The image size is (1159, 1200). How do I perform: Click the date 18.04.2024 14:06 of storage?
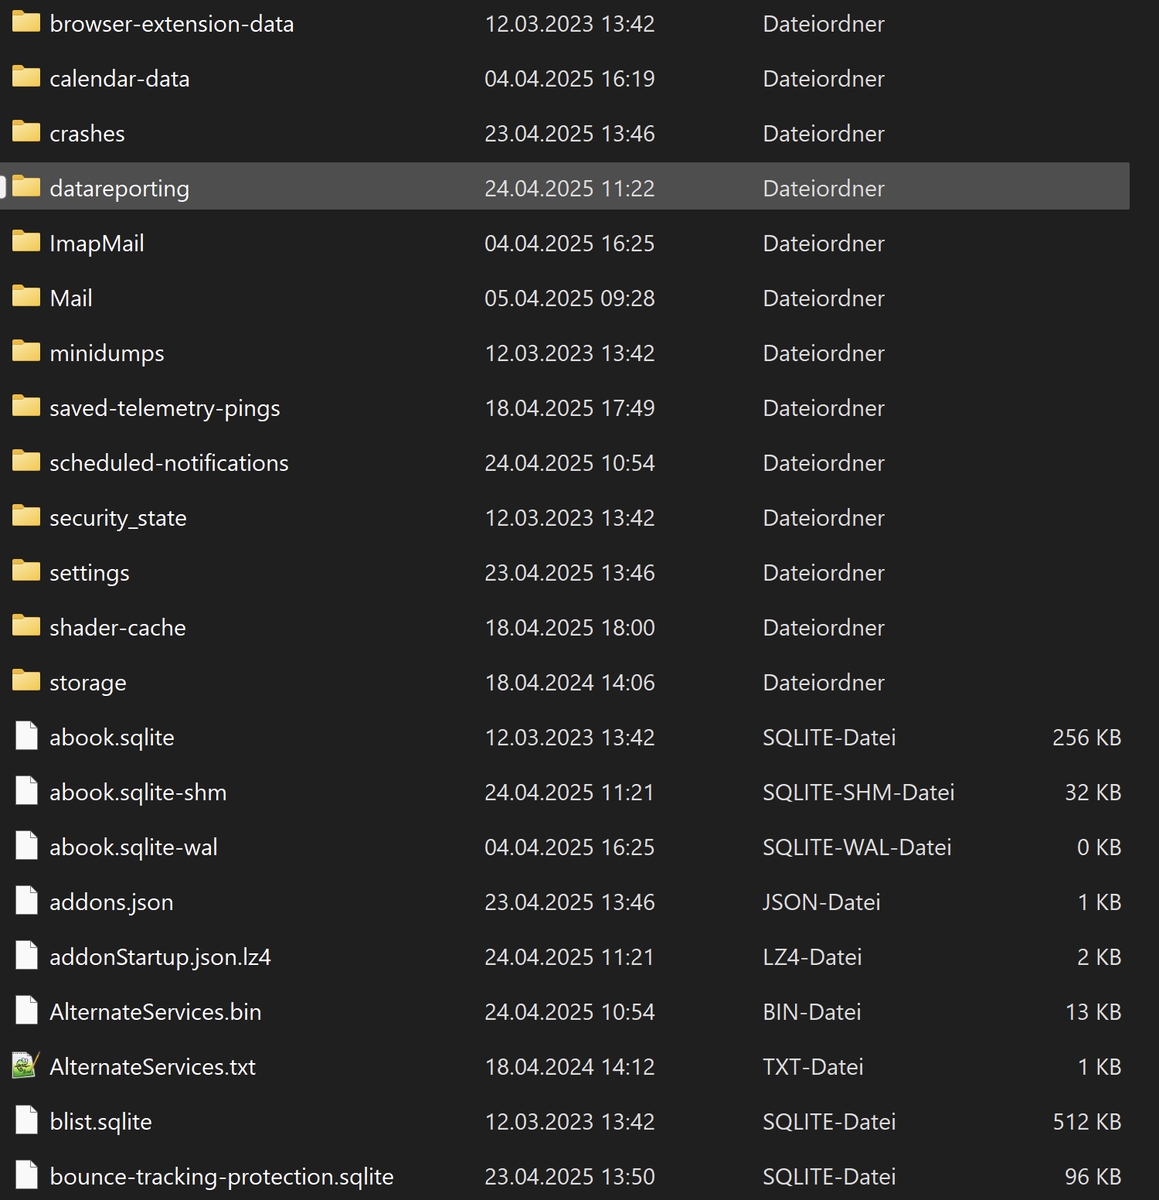click(570, 683)
